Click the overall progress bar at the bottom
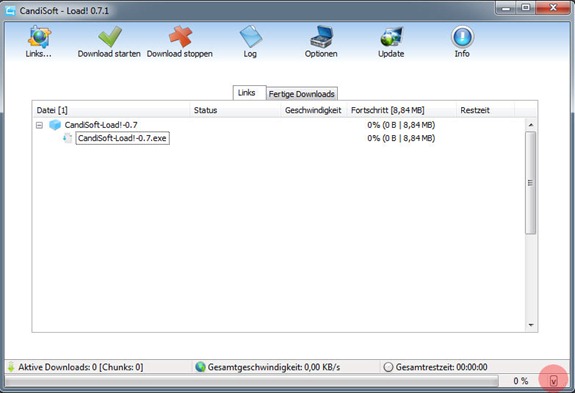Screen dimensions: 575x393 [252, 381]
